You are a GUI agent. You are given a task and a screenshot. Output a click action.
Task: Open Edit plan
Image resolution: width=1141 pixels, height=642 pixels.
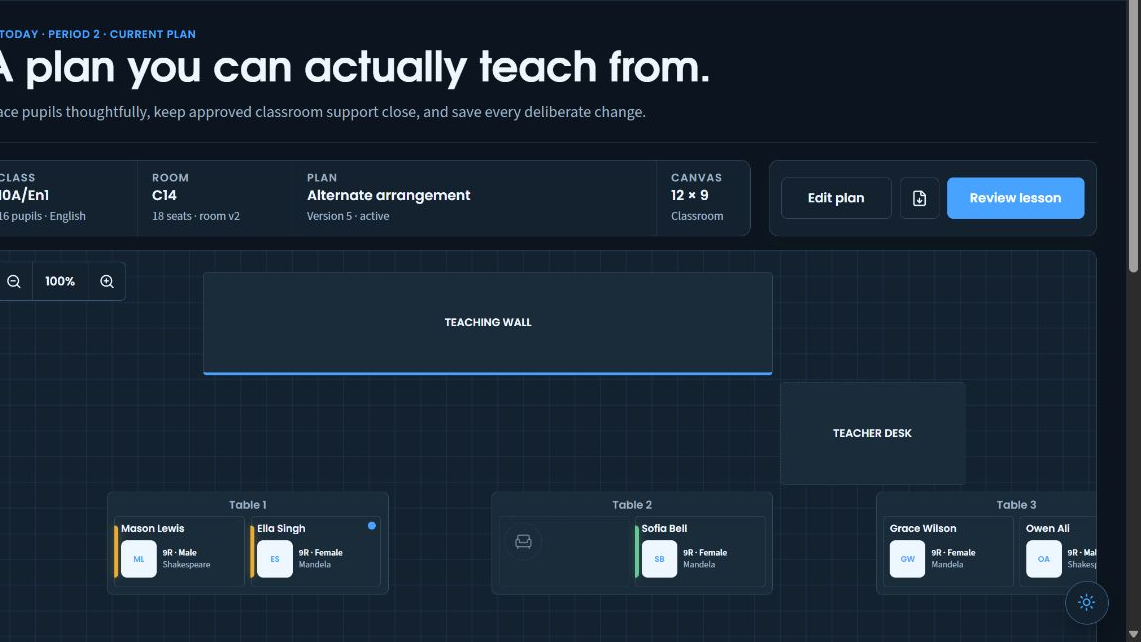(x=836, y=198)
